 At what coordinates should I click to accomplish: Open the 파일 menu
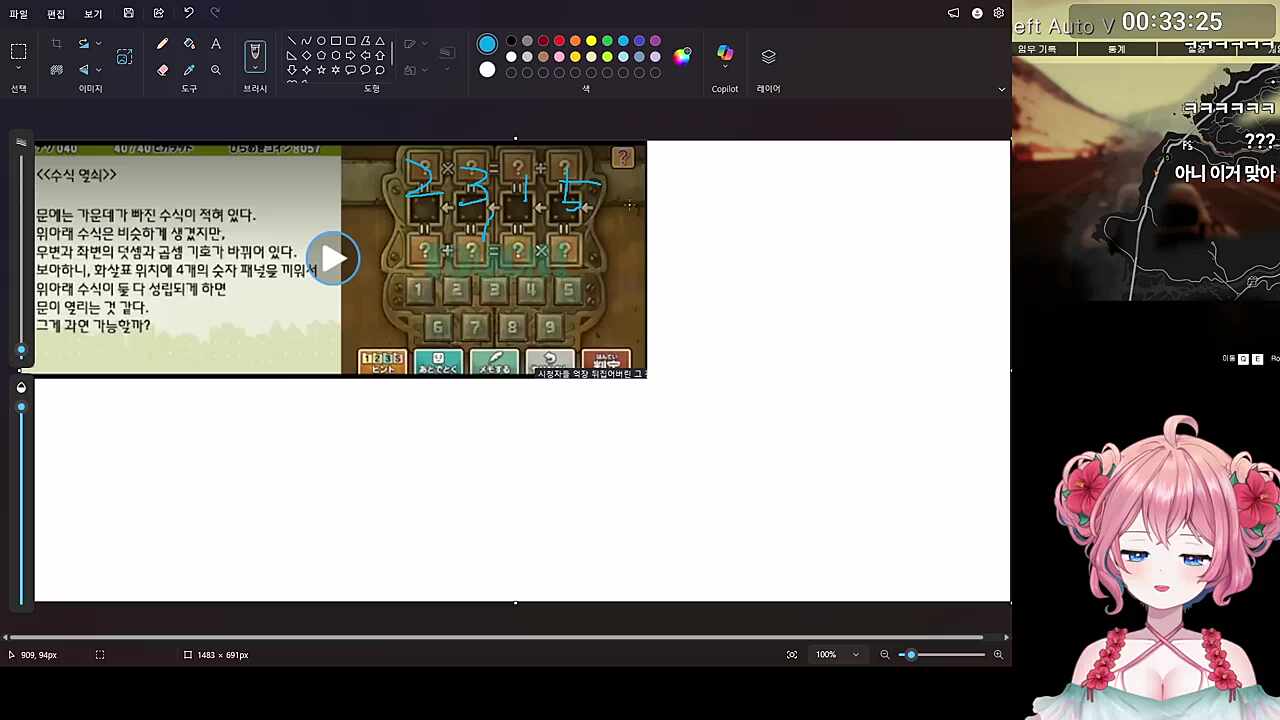tap(19, 14)
